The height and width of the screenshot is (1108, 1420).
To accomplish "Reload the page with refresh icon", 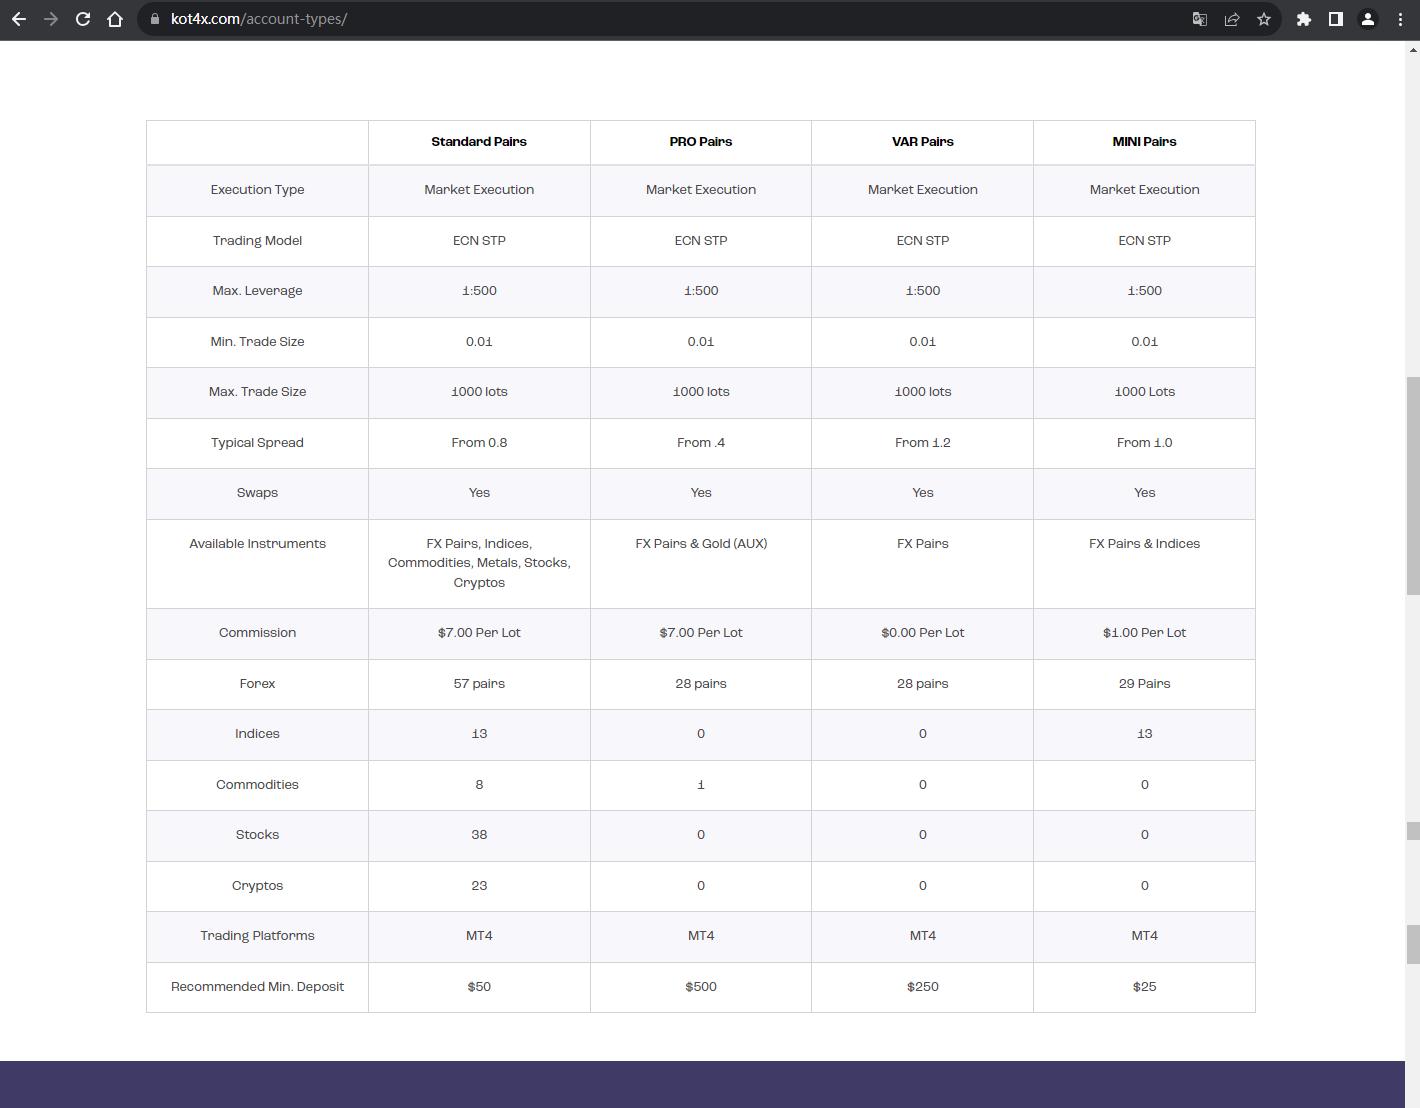I will [x=83, y=19].
